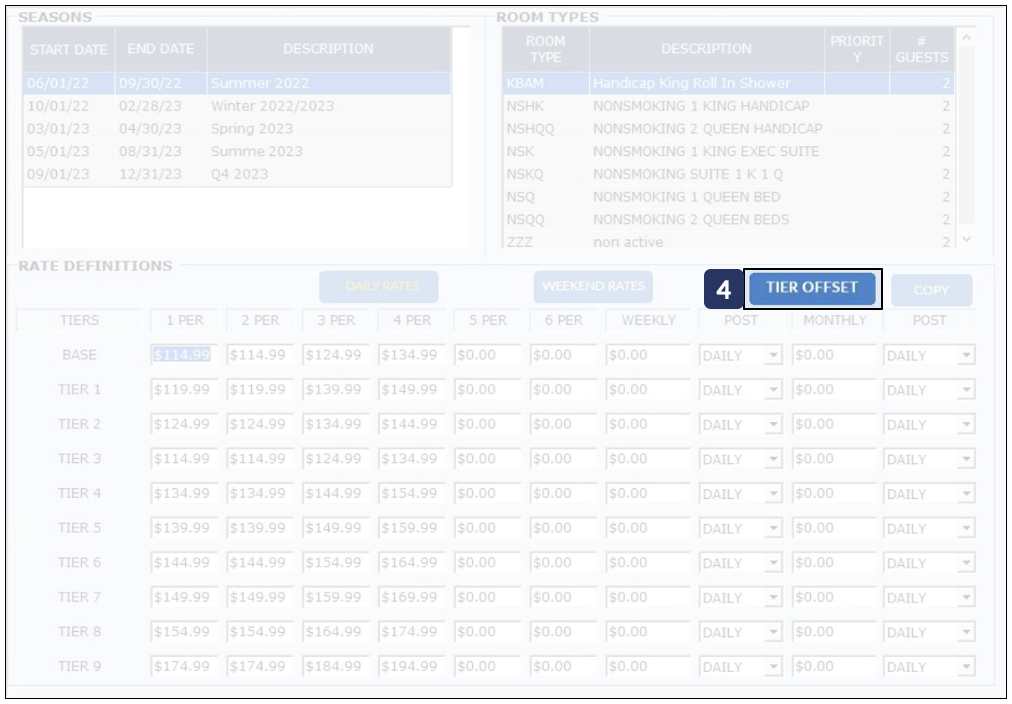Select the Winter 2022/2023 season row

[236, 106]
